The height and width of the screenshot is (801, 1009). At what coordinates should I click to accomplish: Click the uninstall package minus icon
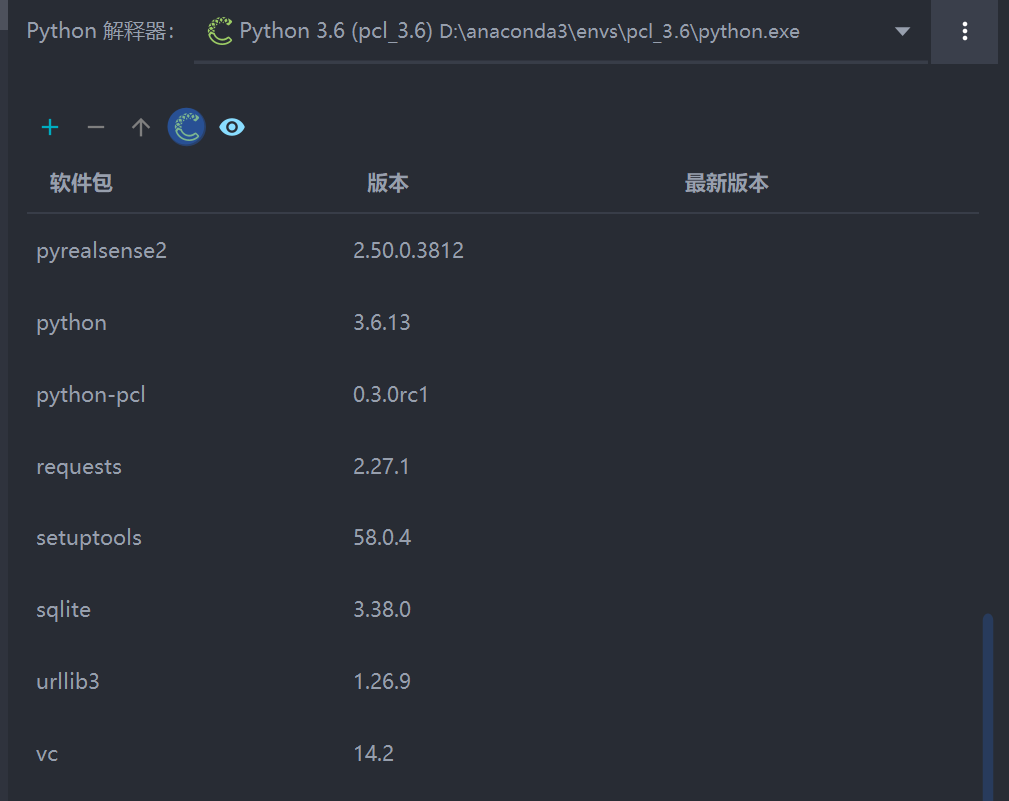coord(95,127)
